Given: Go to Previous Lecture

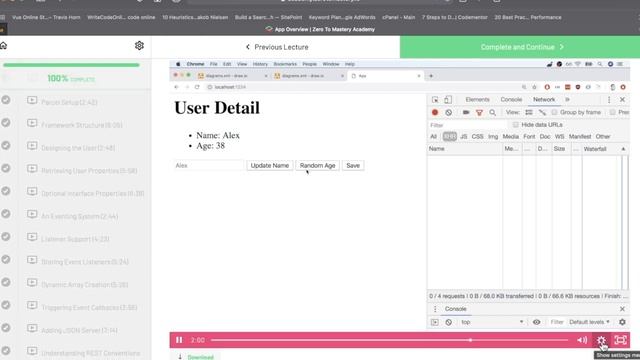Looking at the screenshot, I should [277, 47].
